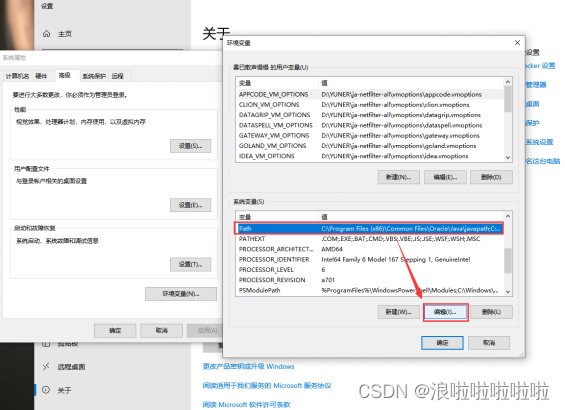The width and height of the screenshot is (565, 410).
Task: Click system variables list scroll-down arrow
Action: [x=508, y=292]
